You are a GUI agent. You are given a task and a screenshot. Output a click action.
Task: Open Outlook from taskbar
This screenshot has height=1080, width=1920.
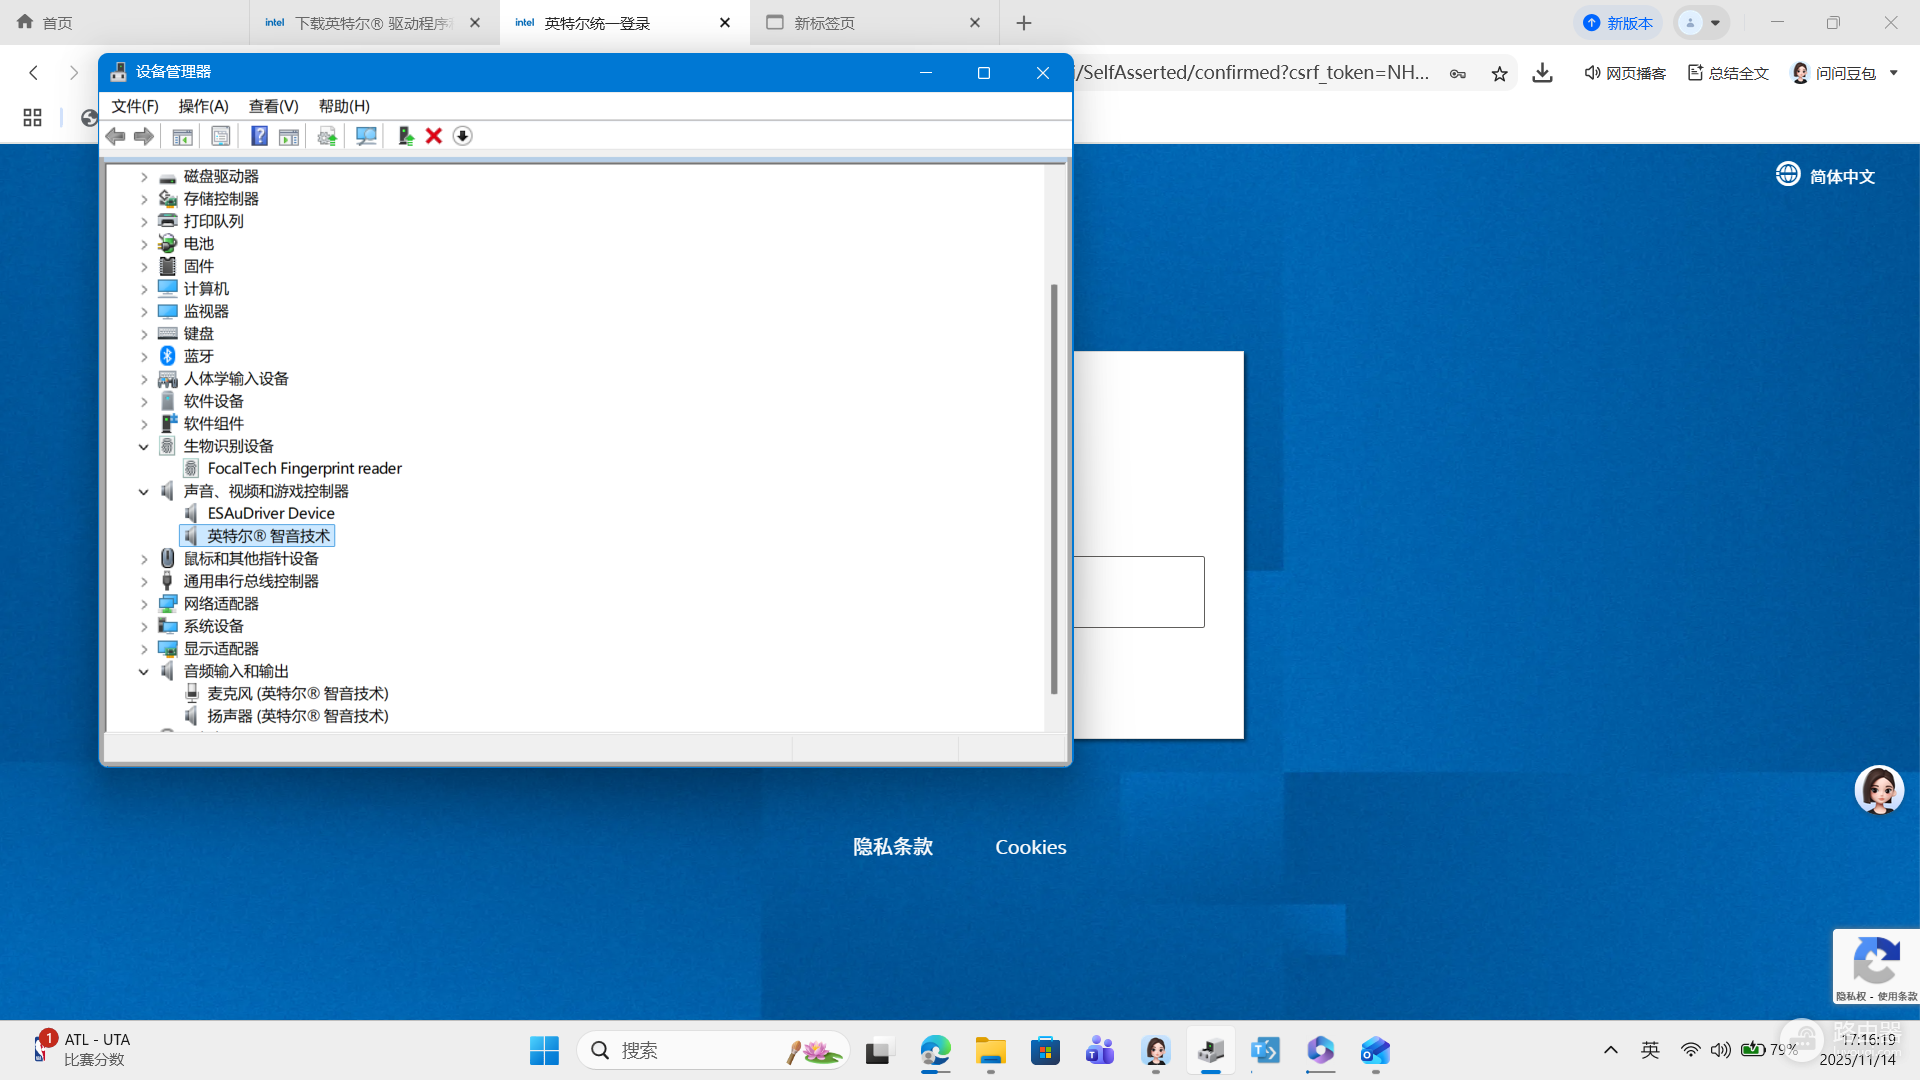(1375, 1050)
